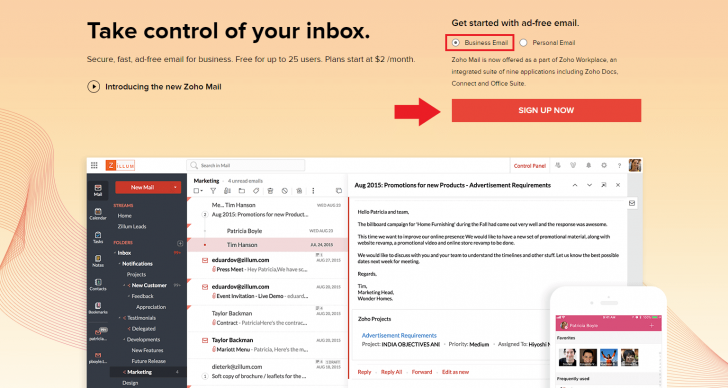This screenshot has width=728, height=388.
Task: Open the Notes module in sidebar
Action: click(x=98, y=261)
